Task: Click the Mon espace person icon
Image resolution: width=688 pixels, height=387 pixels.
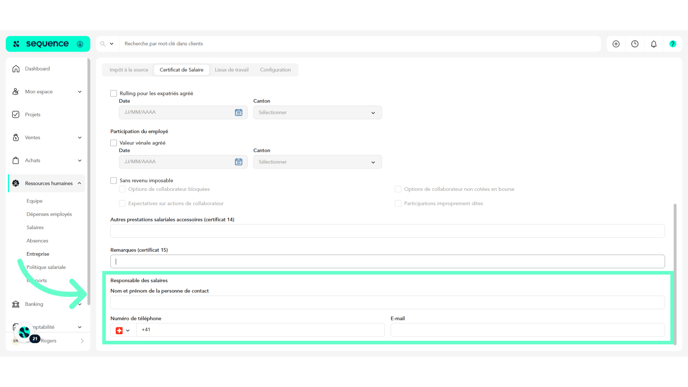Action: click(16, 92)
